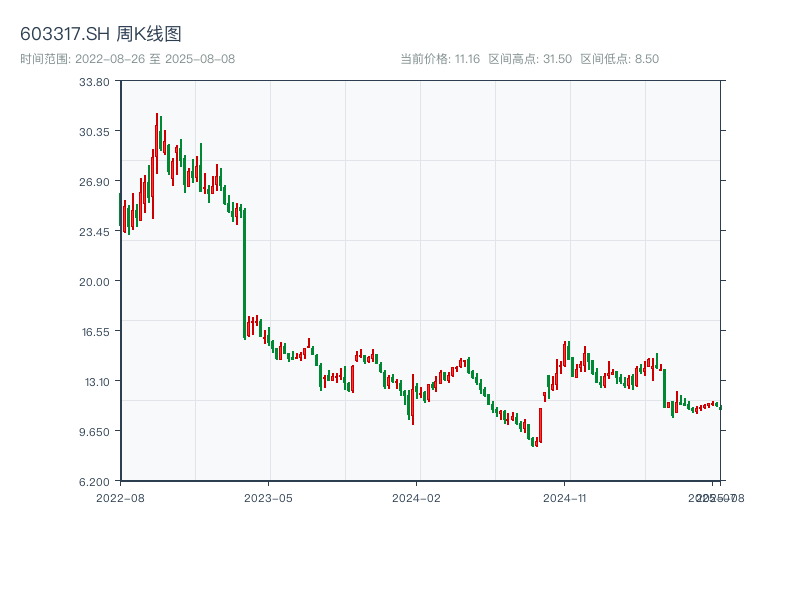Select the 当前价格 11.16 label
800x600 pixels.
440,59
